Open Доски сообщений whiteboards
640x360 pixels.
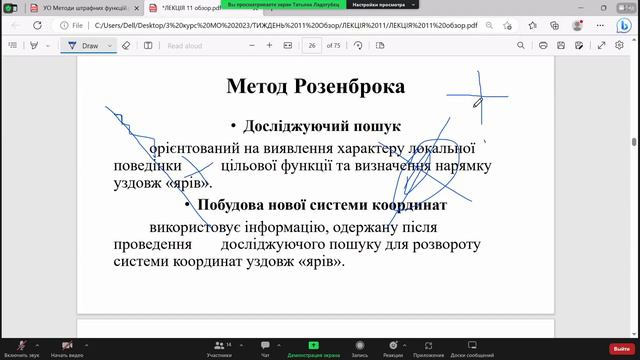pyautogui.click(x=472, y=349)
